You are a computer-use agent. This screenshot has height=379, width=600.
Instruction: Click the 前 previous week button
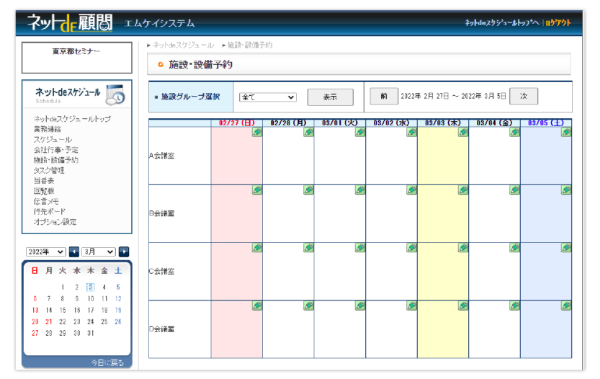click(x=383, y=96)
